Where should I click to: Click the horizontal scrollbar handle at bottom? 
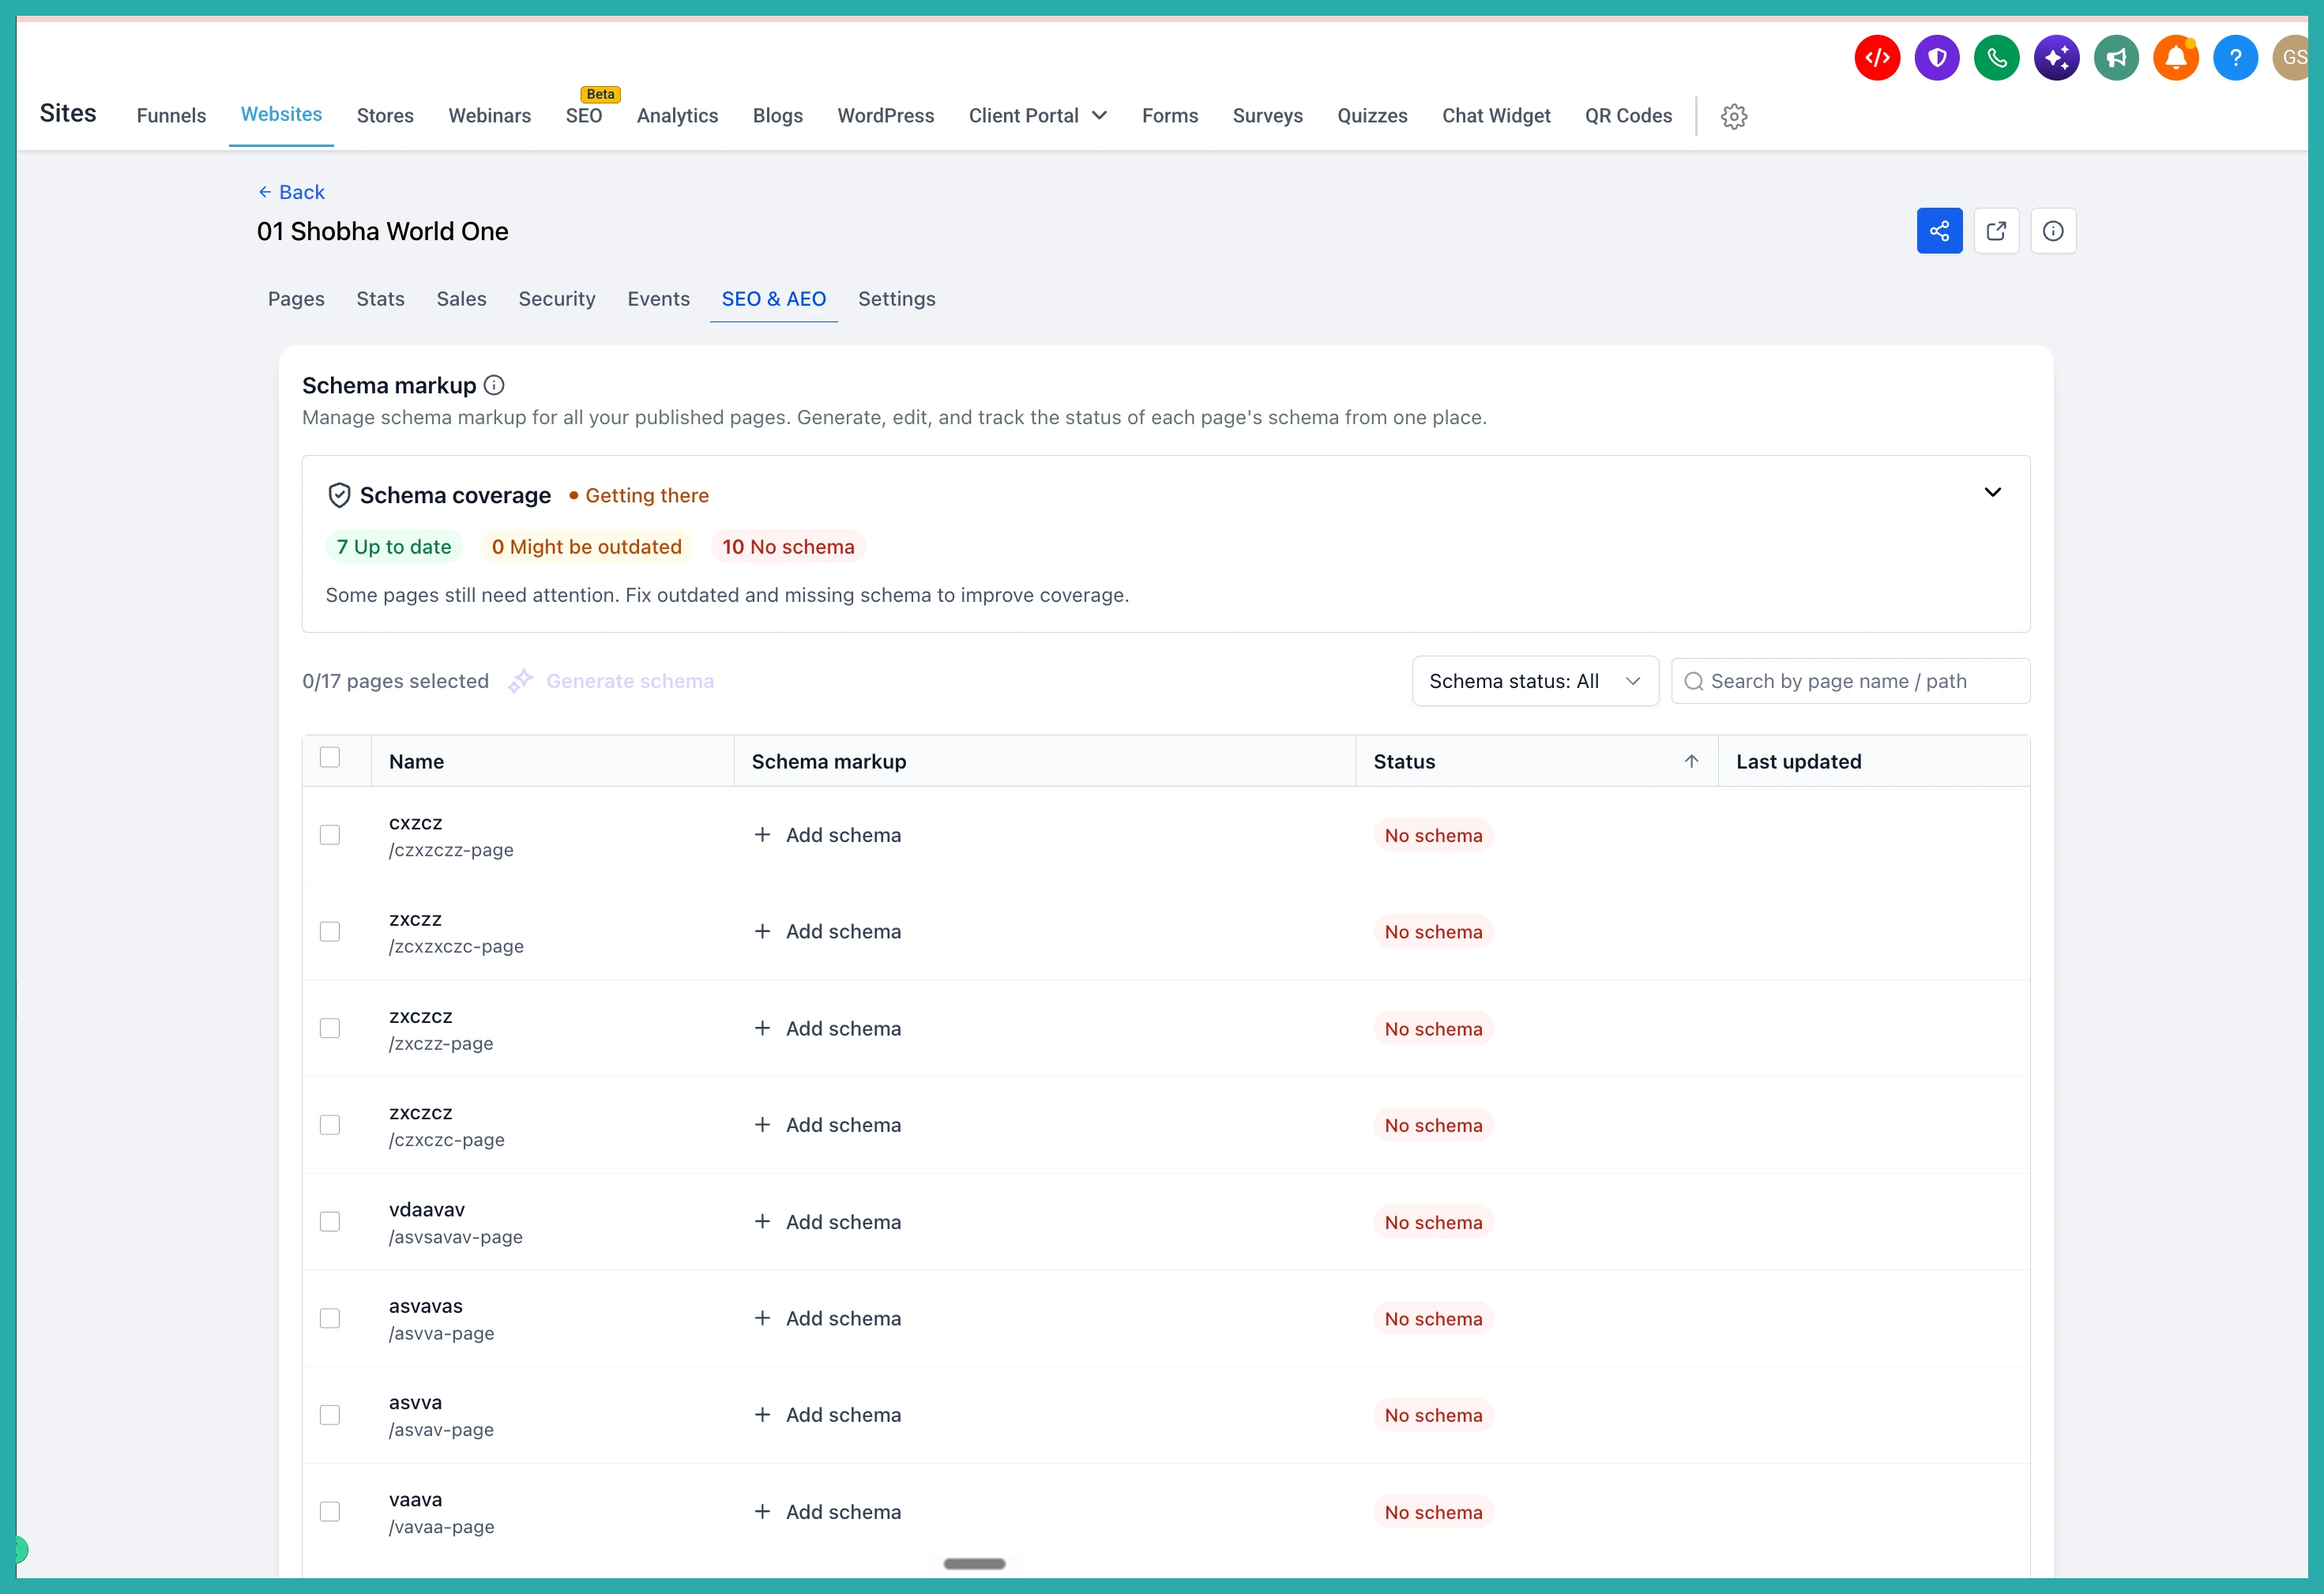coord(974,1563)
